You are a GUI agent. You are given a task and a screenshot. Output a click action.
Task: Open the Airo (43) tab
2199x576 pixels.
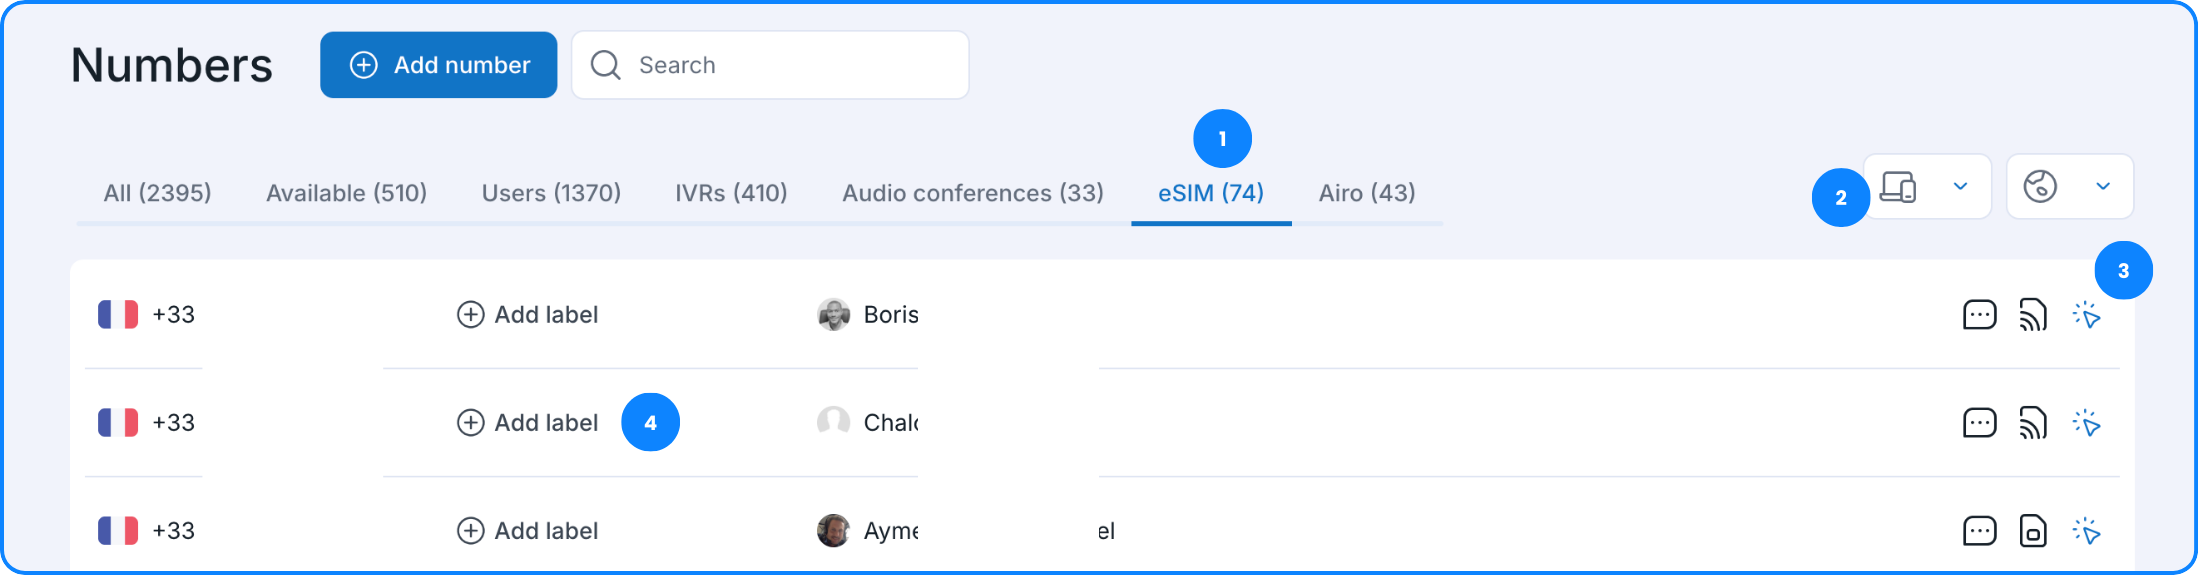coord(1366,193)
